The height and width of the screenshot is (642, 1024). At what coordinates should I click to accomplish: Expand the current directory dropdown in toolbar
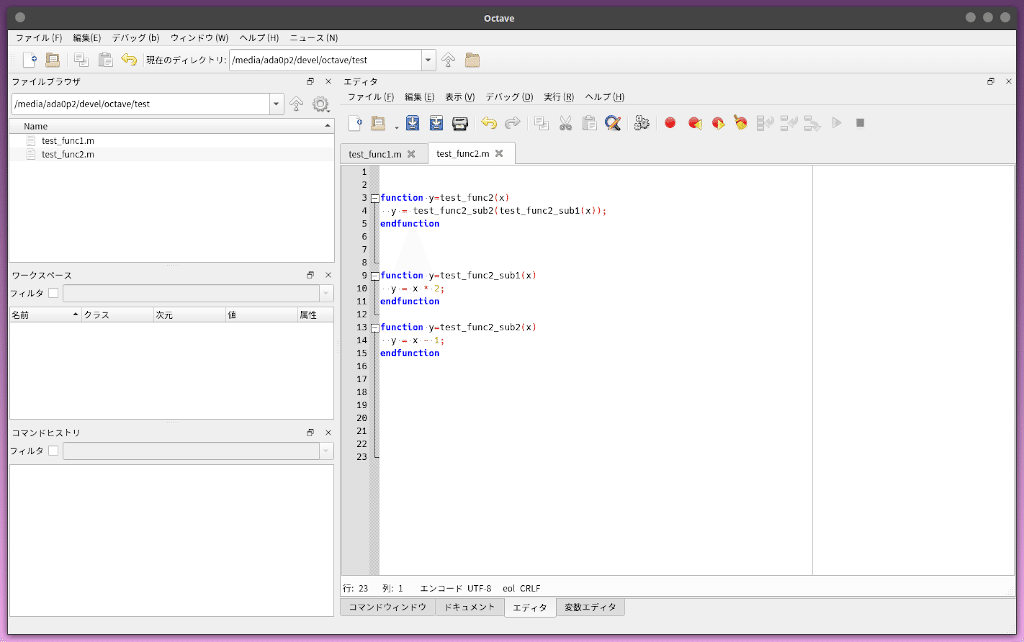tap(429, 60)
